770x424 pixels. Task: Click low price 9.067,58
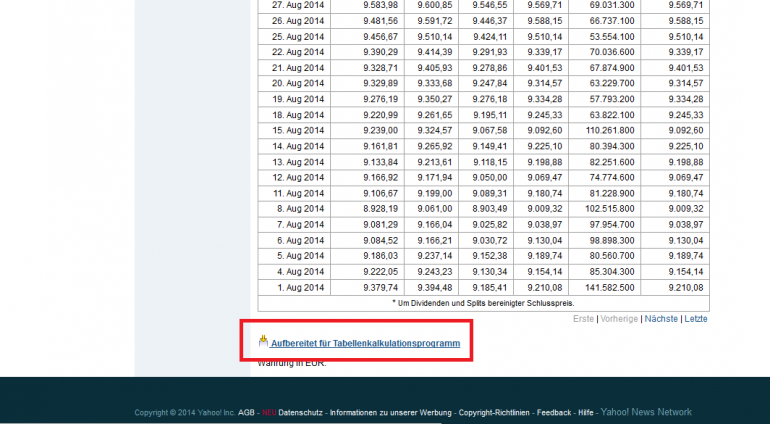coord(490,131)
